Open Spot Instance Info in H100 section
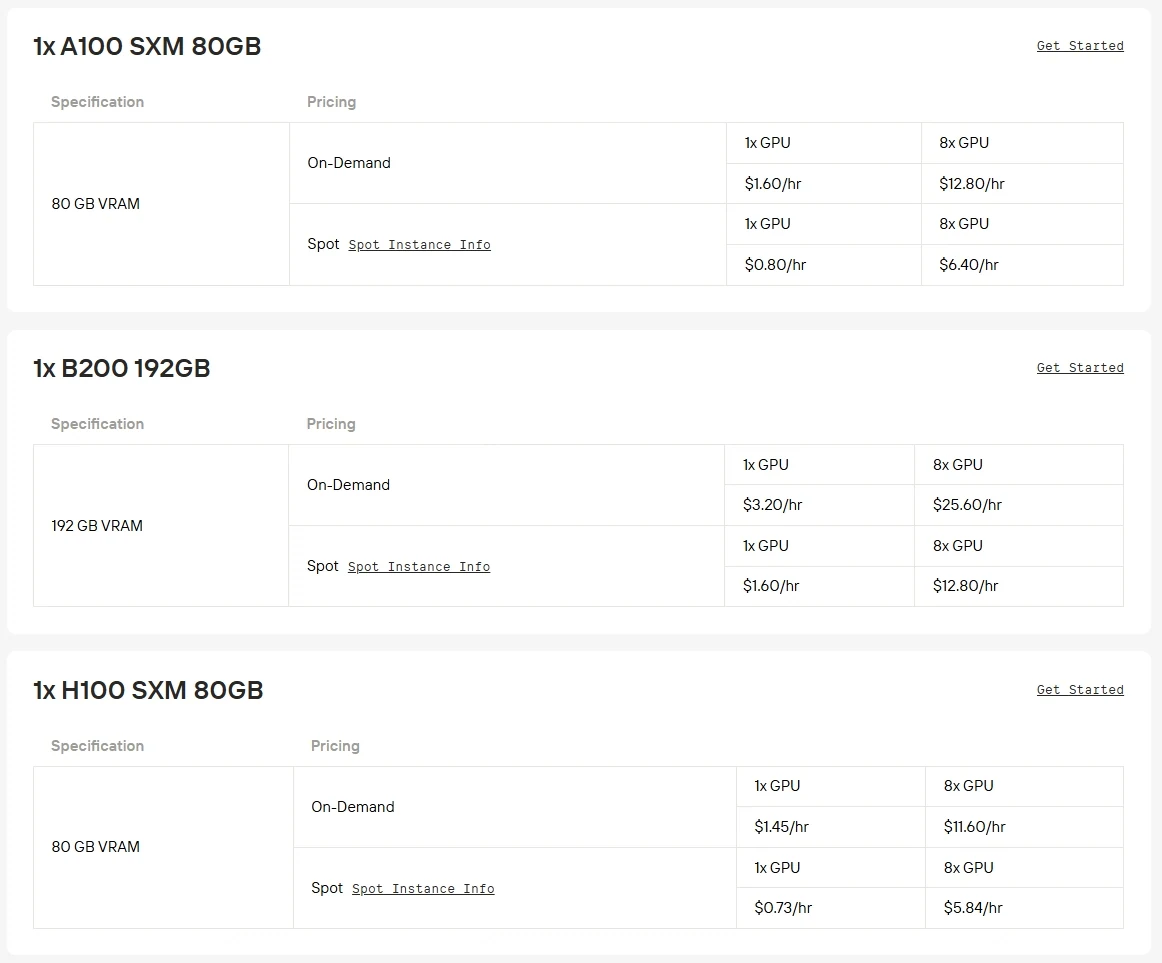The width and height of the screenshot is (1162, 963). [423, 888]
